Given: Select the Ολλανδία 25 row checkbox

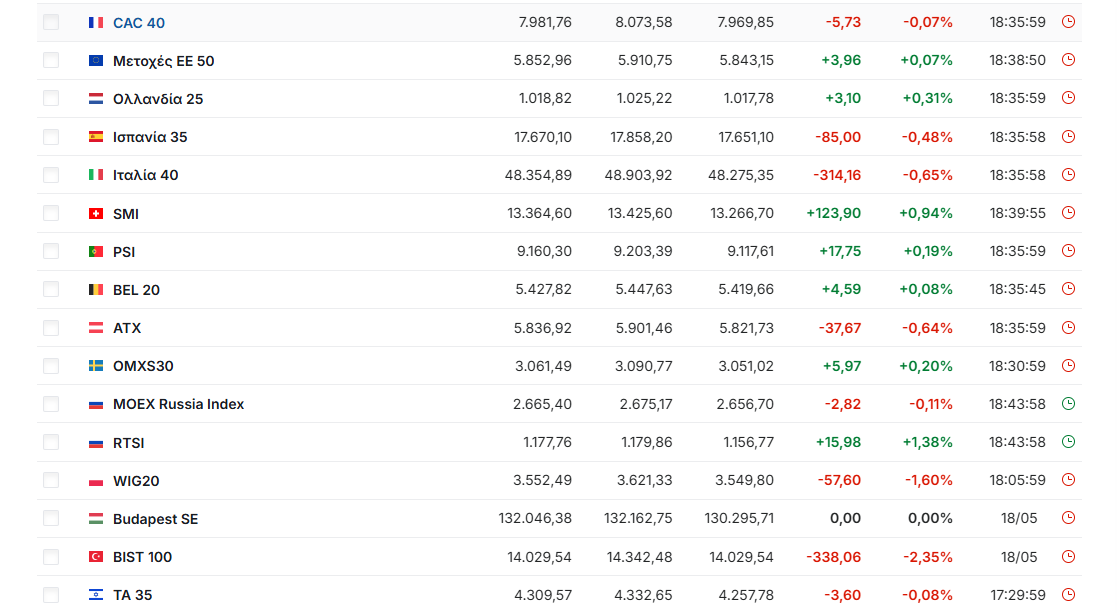Looking at the screenshot, I should pyautogui.click(x=51, y=98).
